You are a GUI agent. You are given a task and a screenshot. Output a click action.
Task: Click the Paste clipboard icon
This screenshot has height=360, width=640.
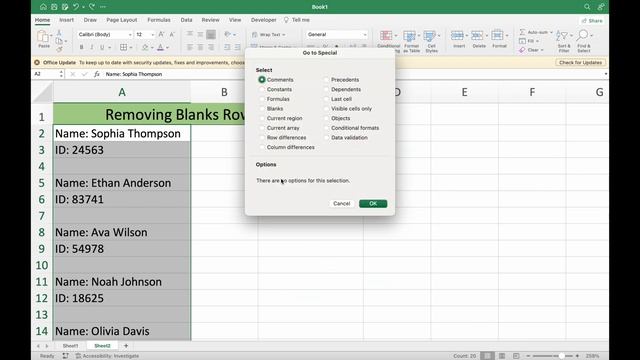[43, 37]
